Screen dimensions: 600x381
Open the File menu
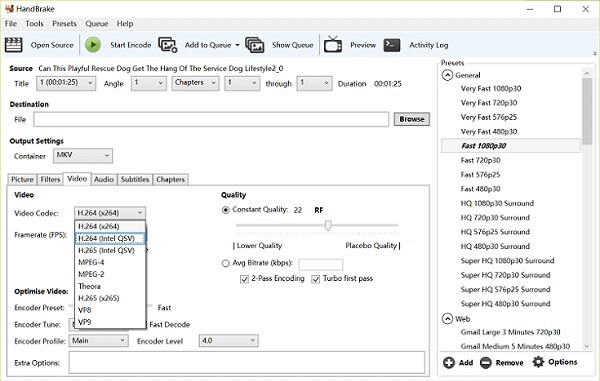click(11, 24)
